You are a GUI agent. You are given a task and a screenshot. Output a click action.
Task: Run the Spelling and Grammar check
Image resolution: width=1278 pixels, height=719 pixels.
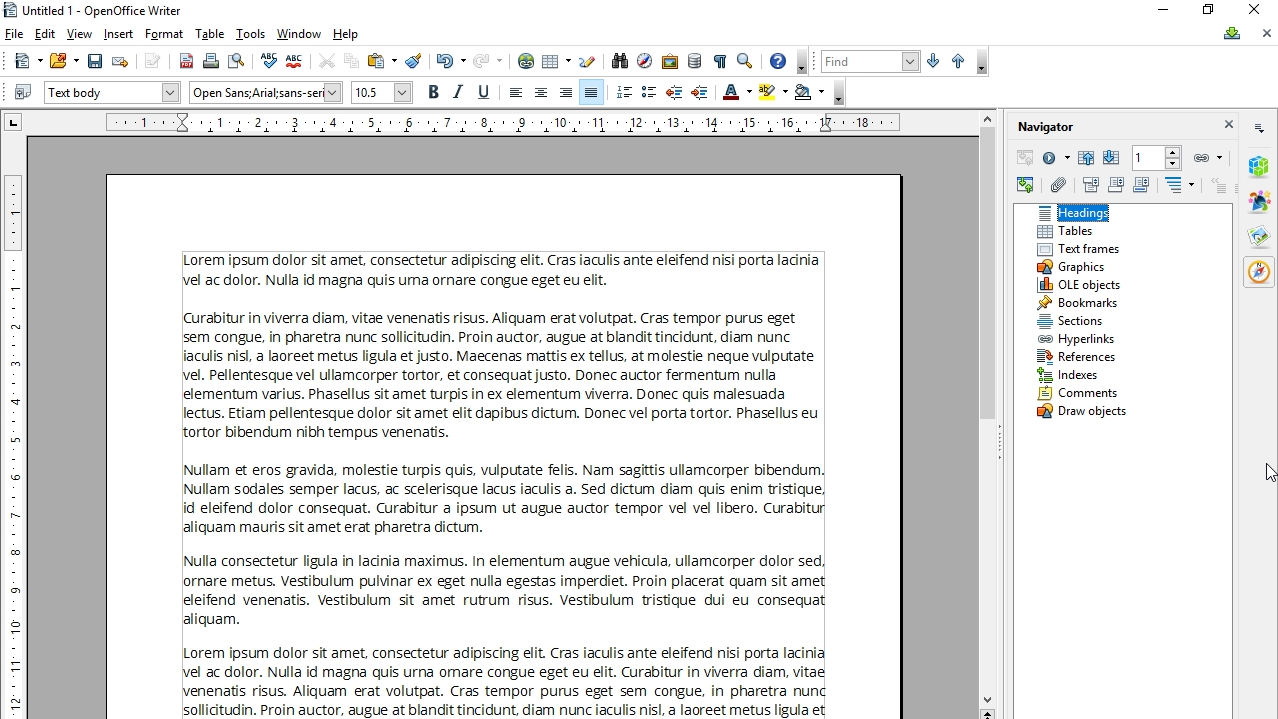tap(268, 61)
